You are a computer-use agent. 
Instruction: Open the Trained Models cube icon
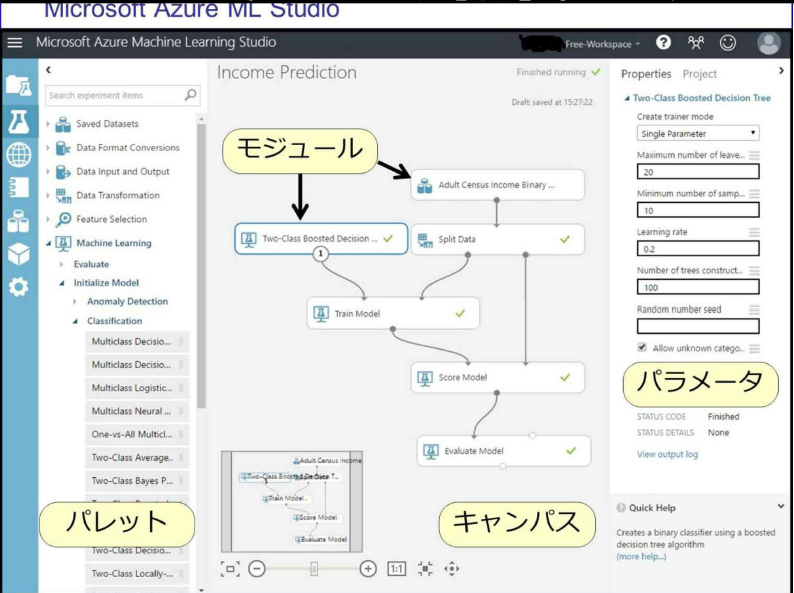19,254
